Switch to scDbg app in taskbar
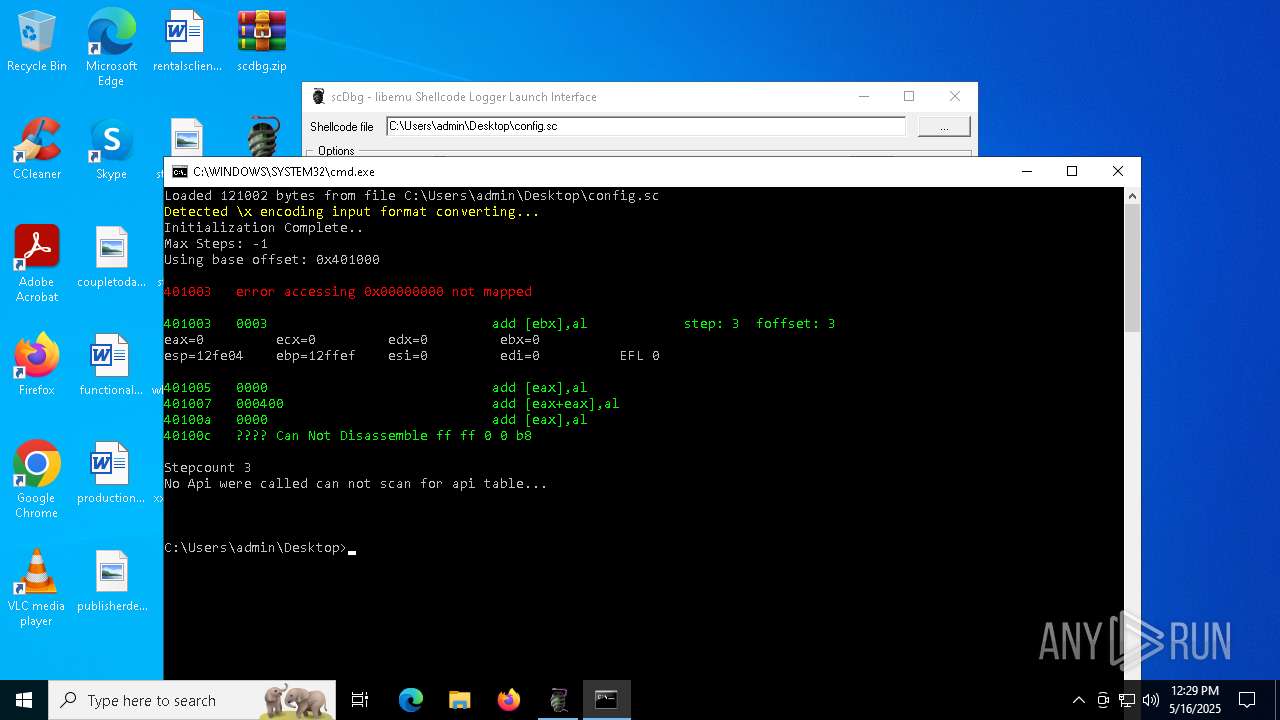 (558, 700)
